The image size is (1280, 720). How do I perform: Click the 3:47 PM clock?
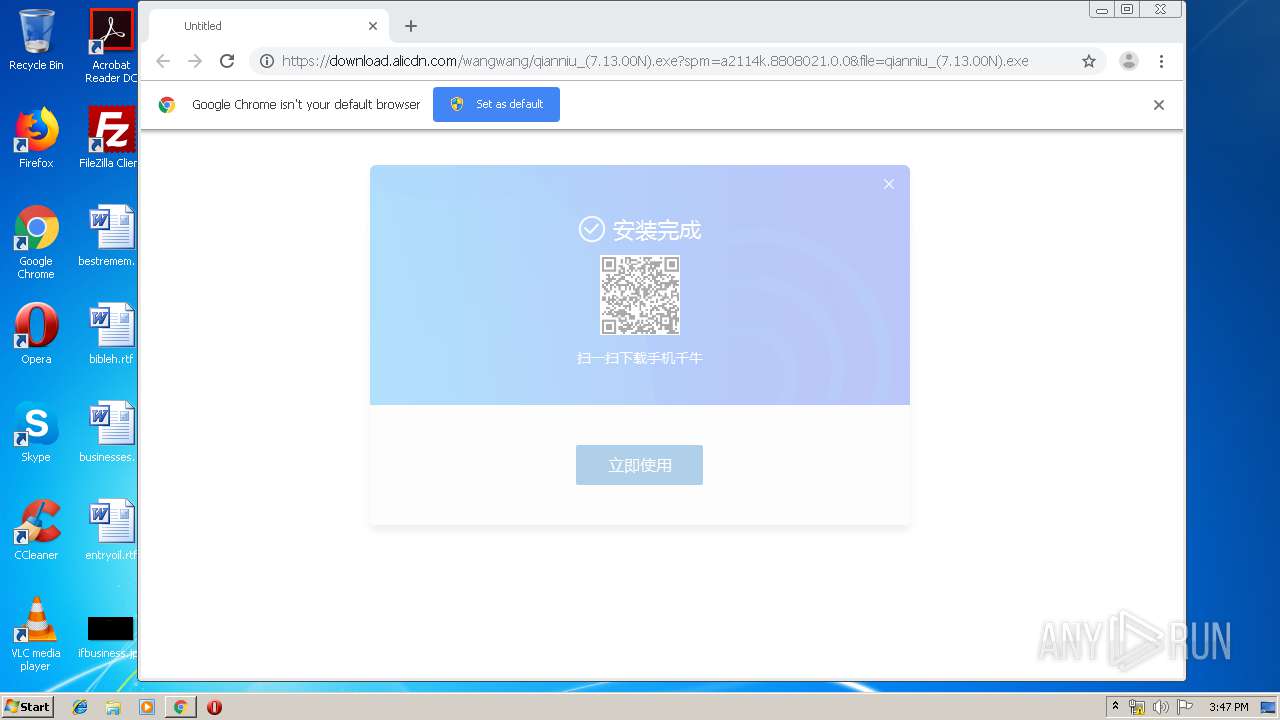[1228, 707]
